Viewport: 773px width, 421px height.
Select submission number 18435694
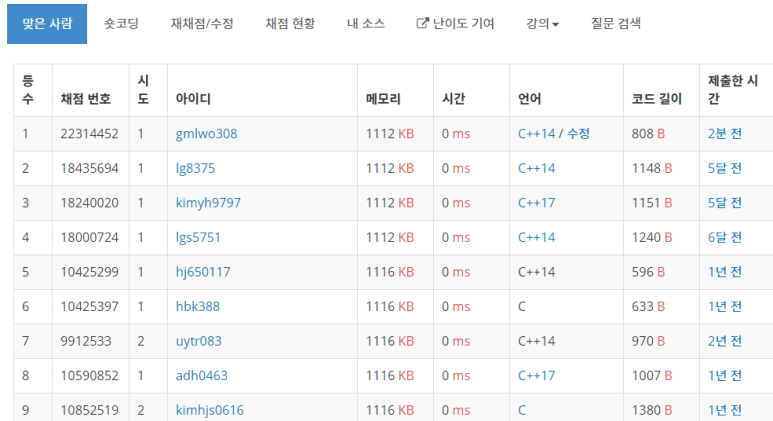[89, 168]
